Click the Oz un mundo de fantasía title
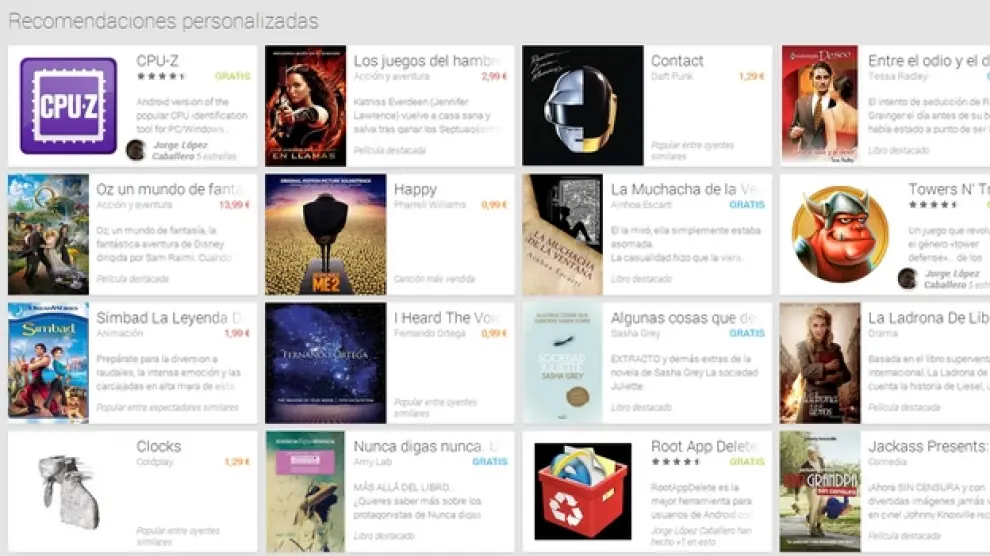Viewport: 990px width, 556px height. click(x=170, y=189)
